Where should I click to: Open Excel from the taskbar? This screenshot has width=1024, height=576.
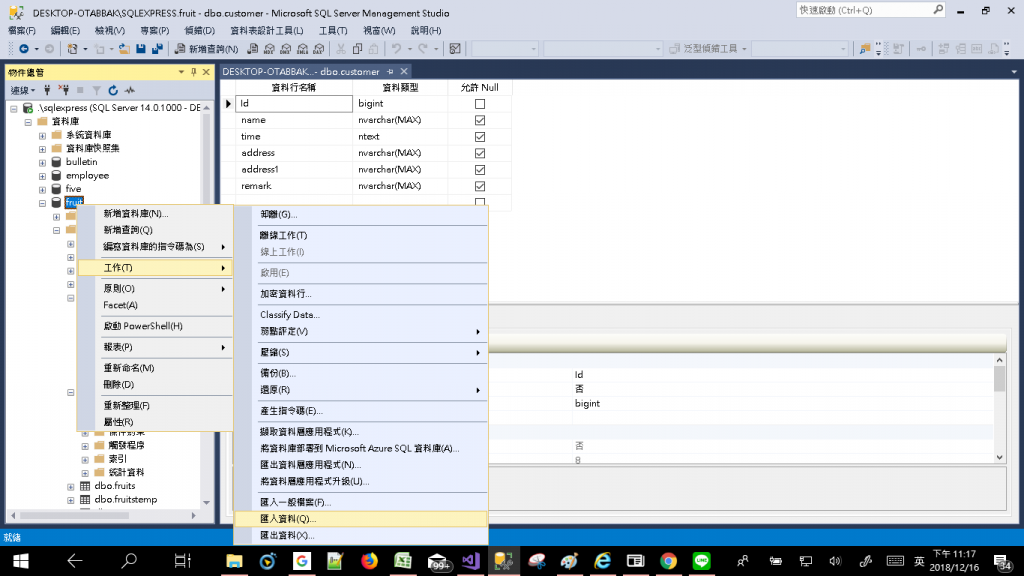[x=403, y=561]
